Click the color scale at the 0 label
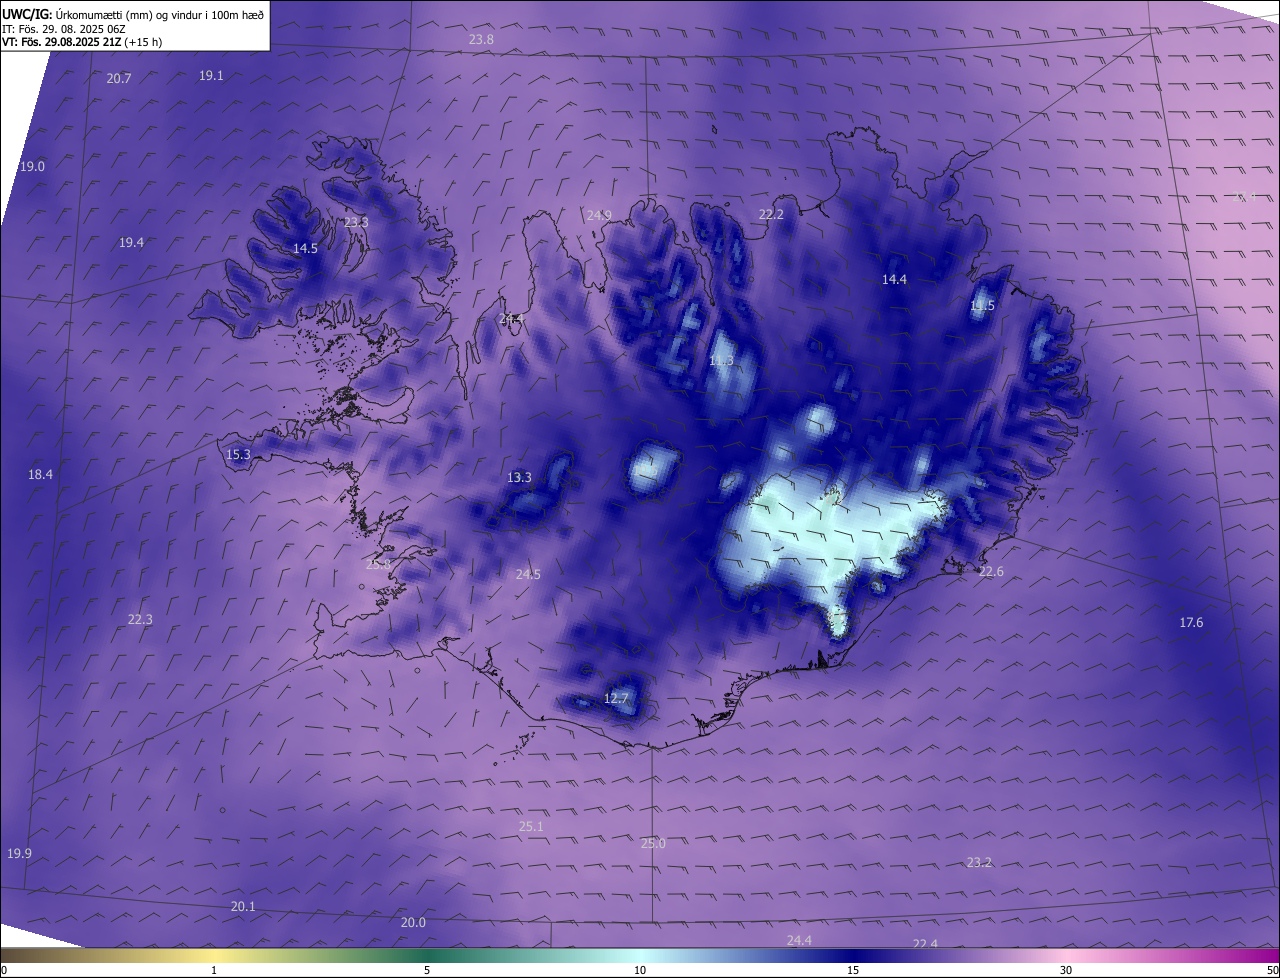The width and height of the screenshot is (1280, 978). point(4,970)
